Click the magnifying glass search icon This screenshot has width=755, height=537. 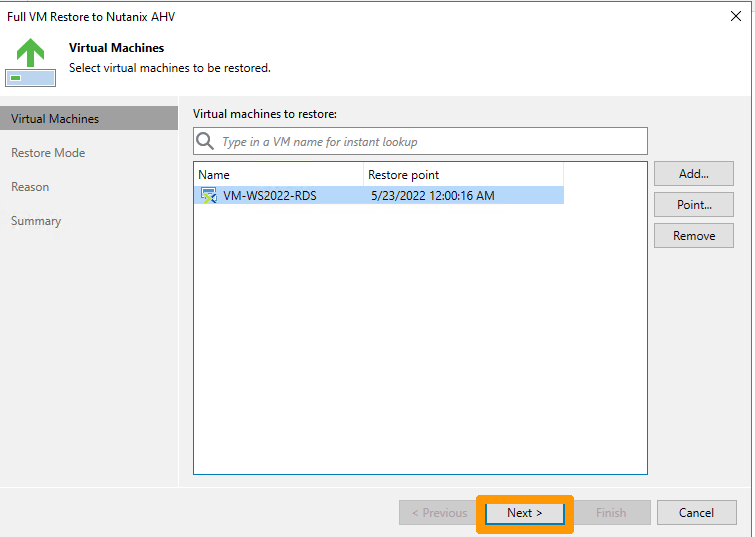point(205,141)
